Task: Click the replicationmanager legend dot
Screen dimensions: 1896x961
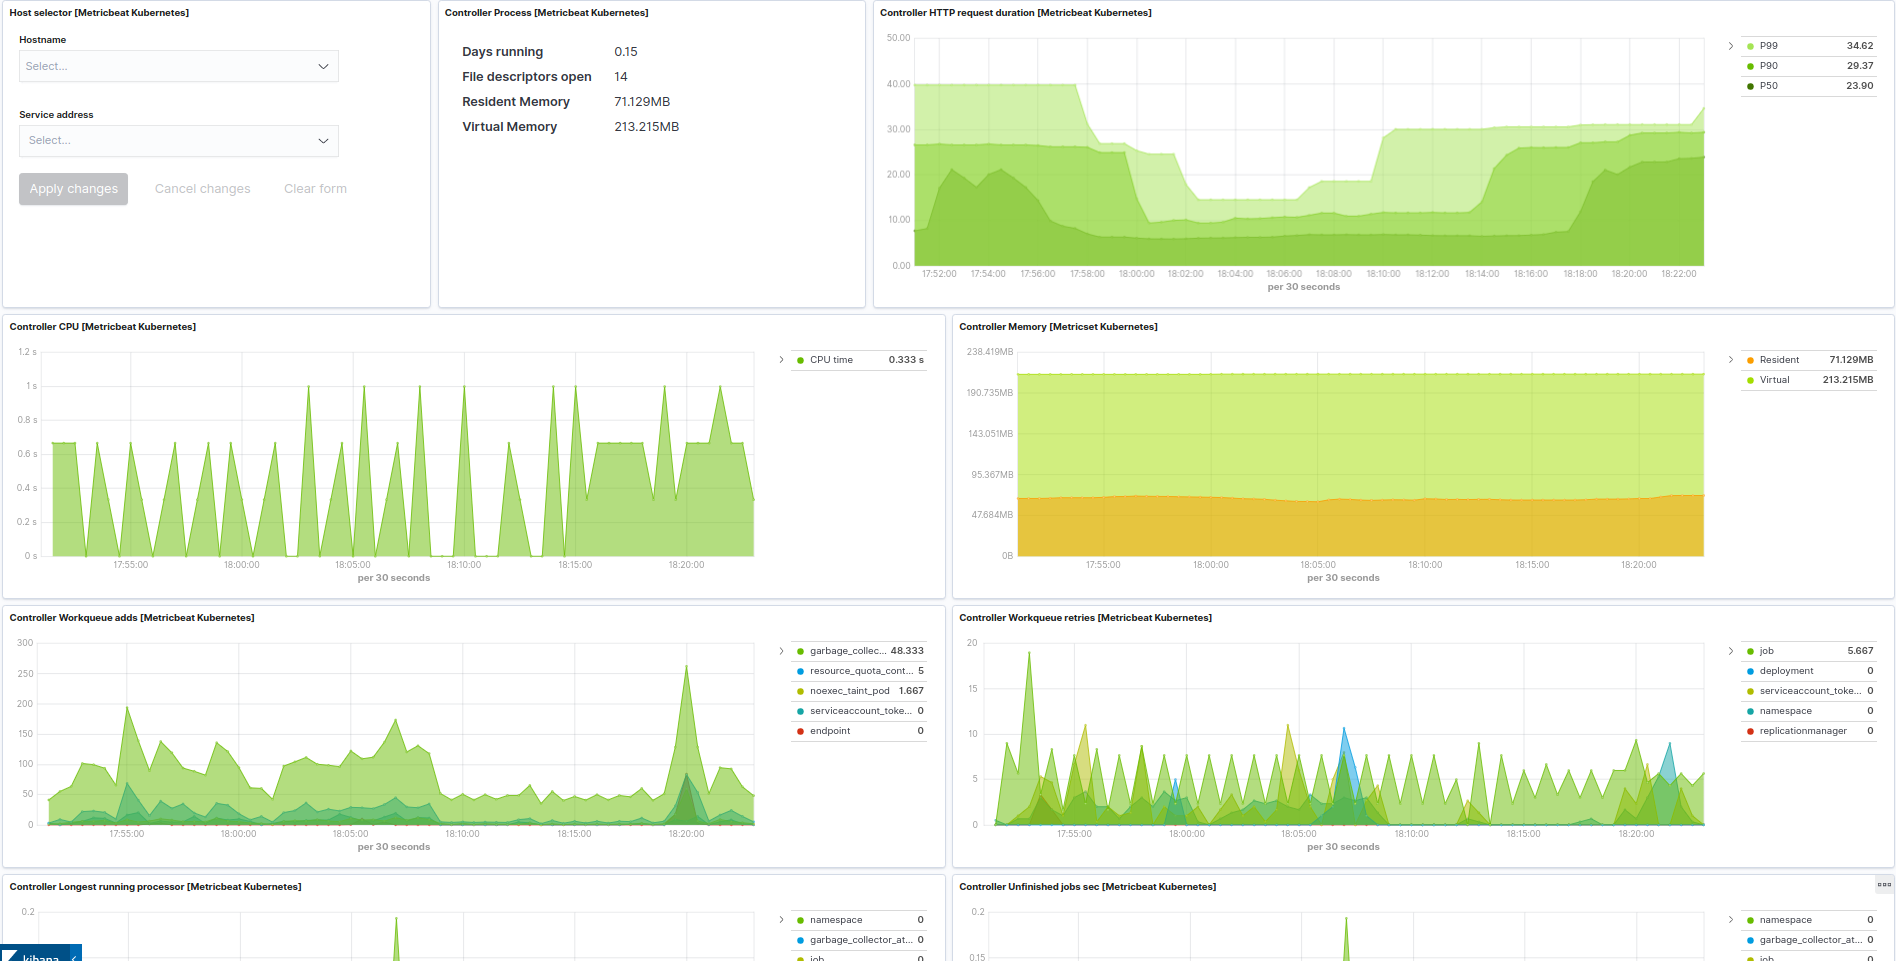Action: point(1748,730)
